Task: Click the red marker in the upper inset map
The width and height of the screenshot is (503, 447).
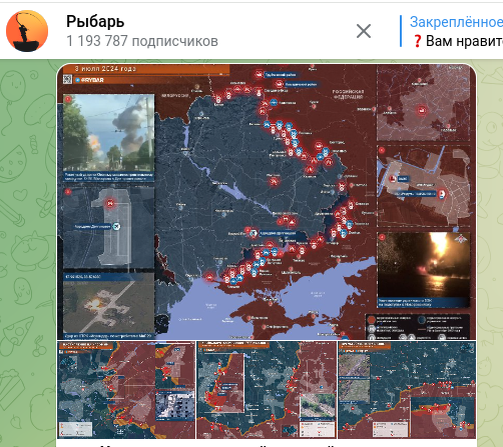Action: 422,110
